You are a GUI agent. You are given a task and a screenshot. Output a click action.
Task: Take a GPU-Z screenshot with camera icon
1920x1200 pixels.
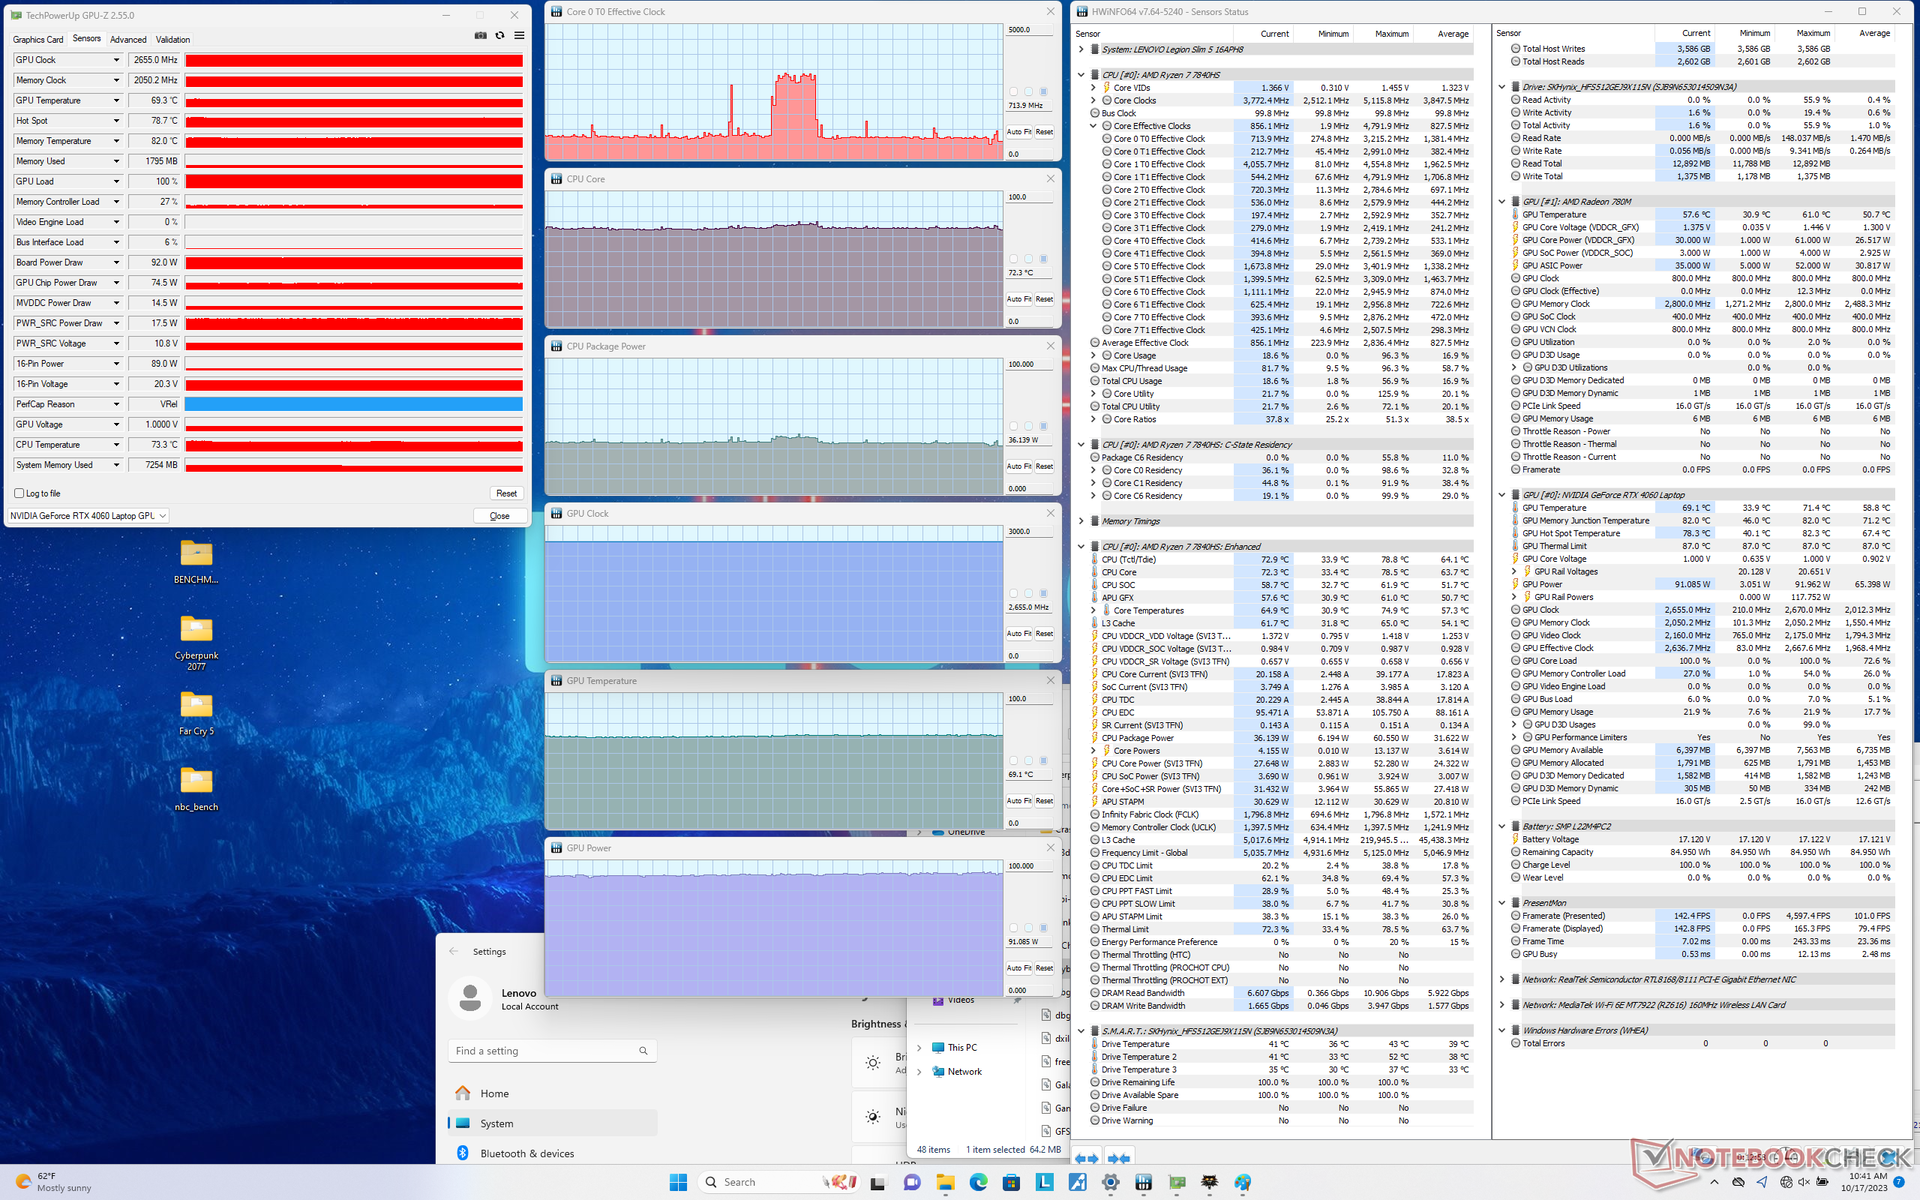(x=480, y=35)
